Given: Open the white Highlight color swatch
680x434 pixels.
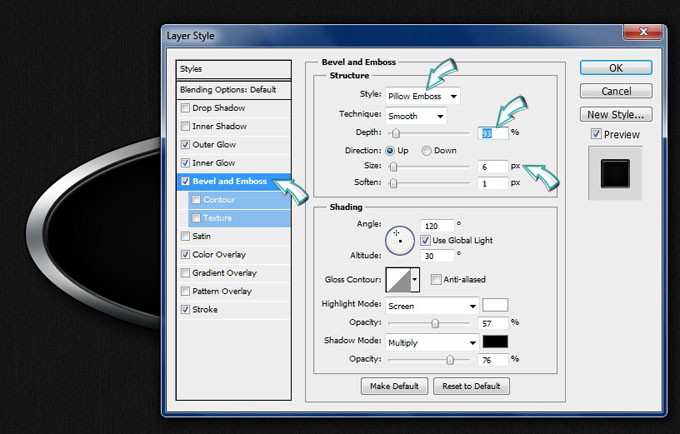Looking at the screenshot, I should (495, 305).
